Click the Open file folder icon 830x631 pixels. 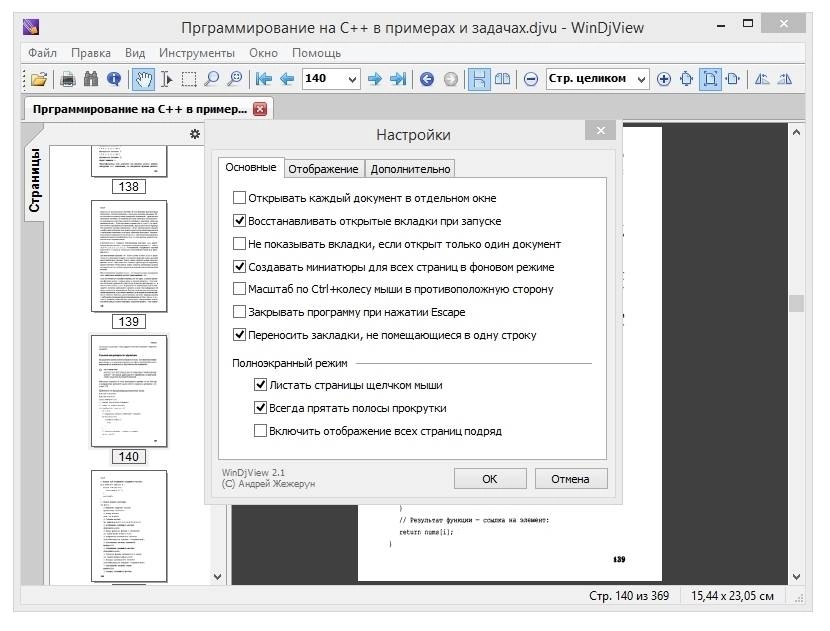(39, 79)
